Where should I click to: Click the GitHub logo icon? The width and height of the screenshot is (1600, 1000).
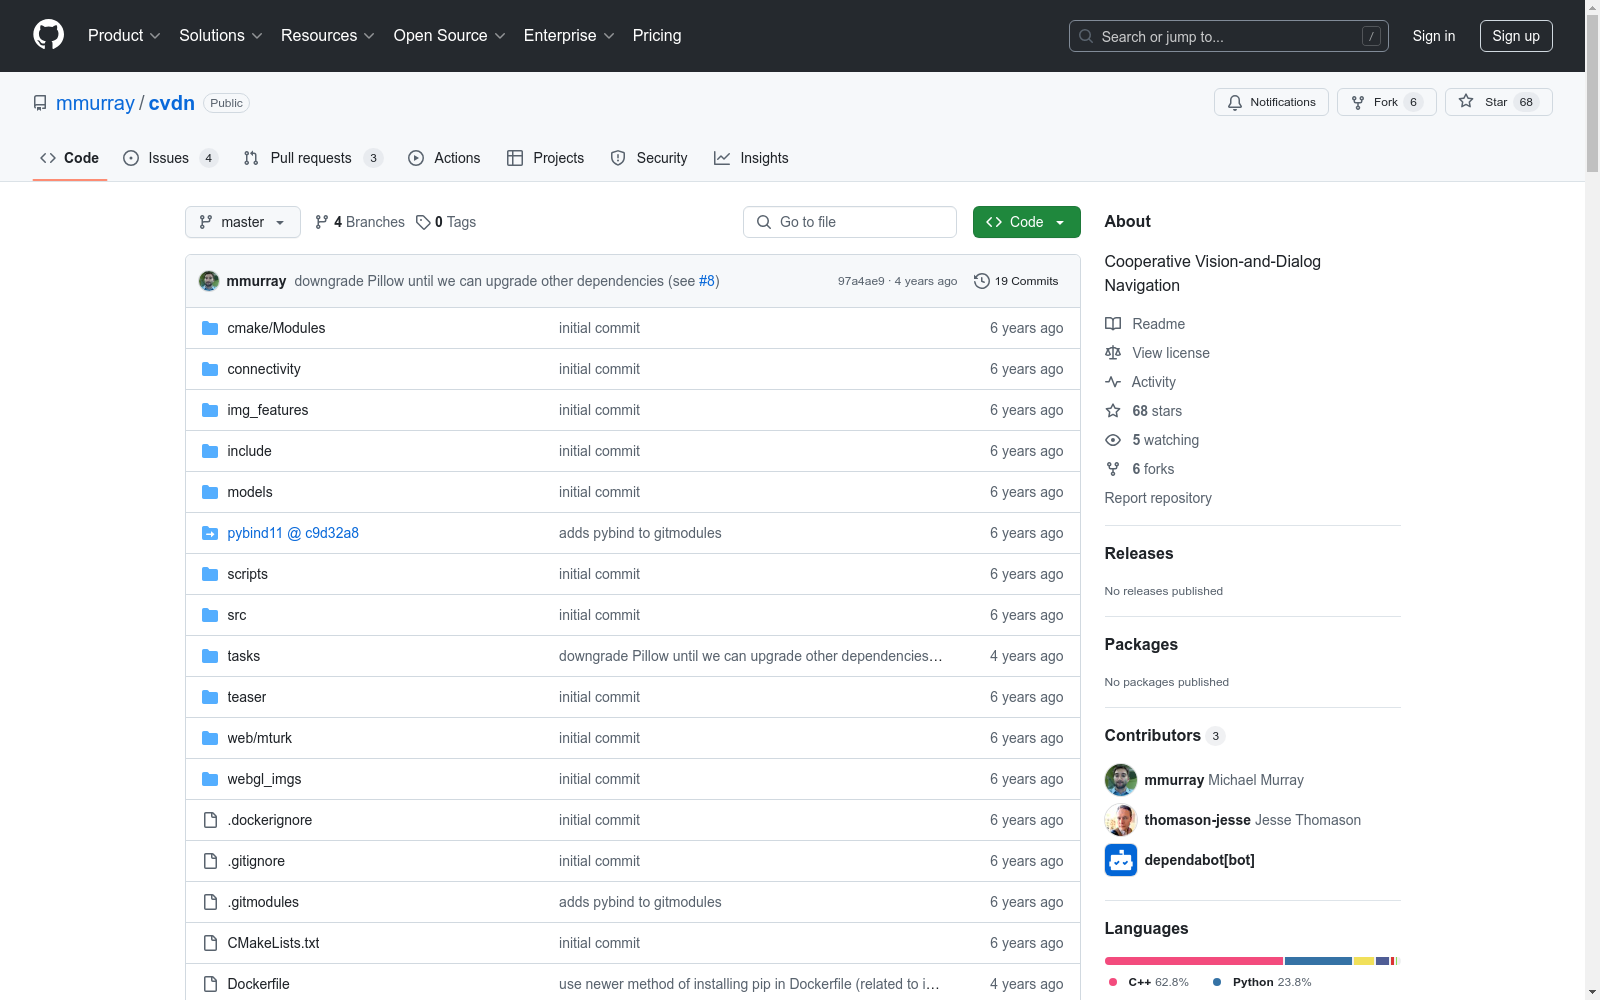[48, 35]
